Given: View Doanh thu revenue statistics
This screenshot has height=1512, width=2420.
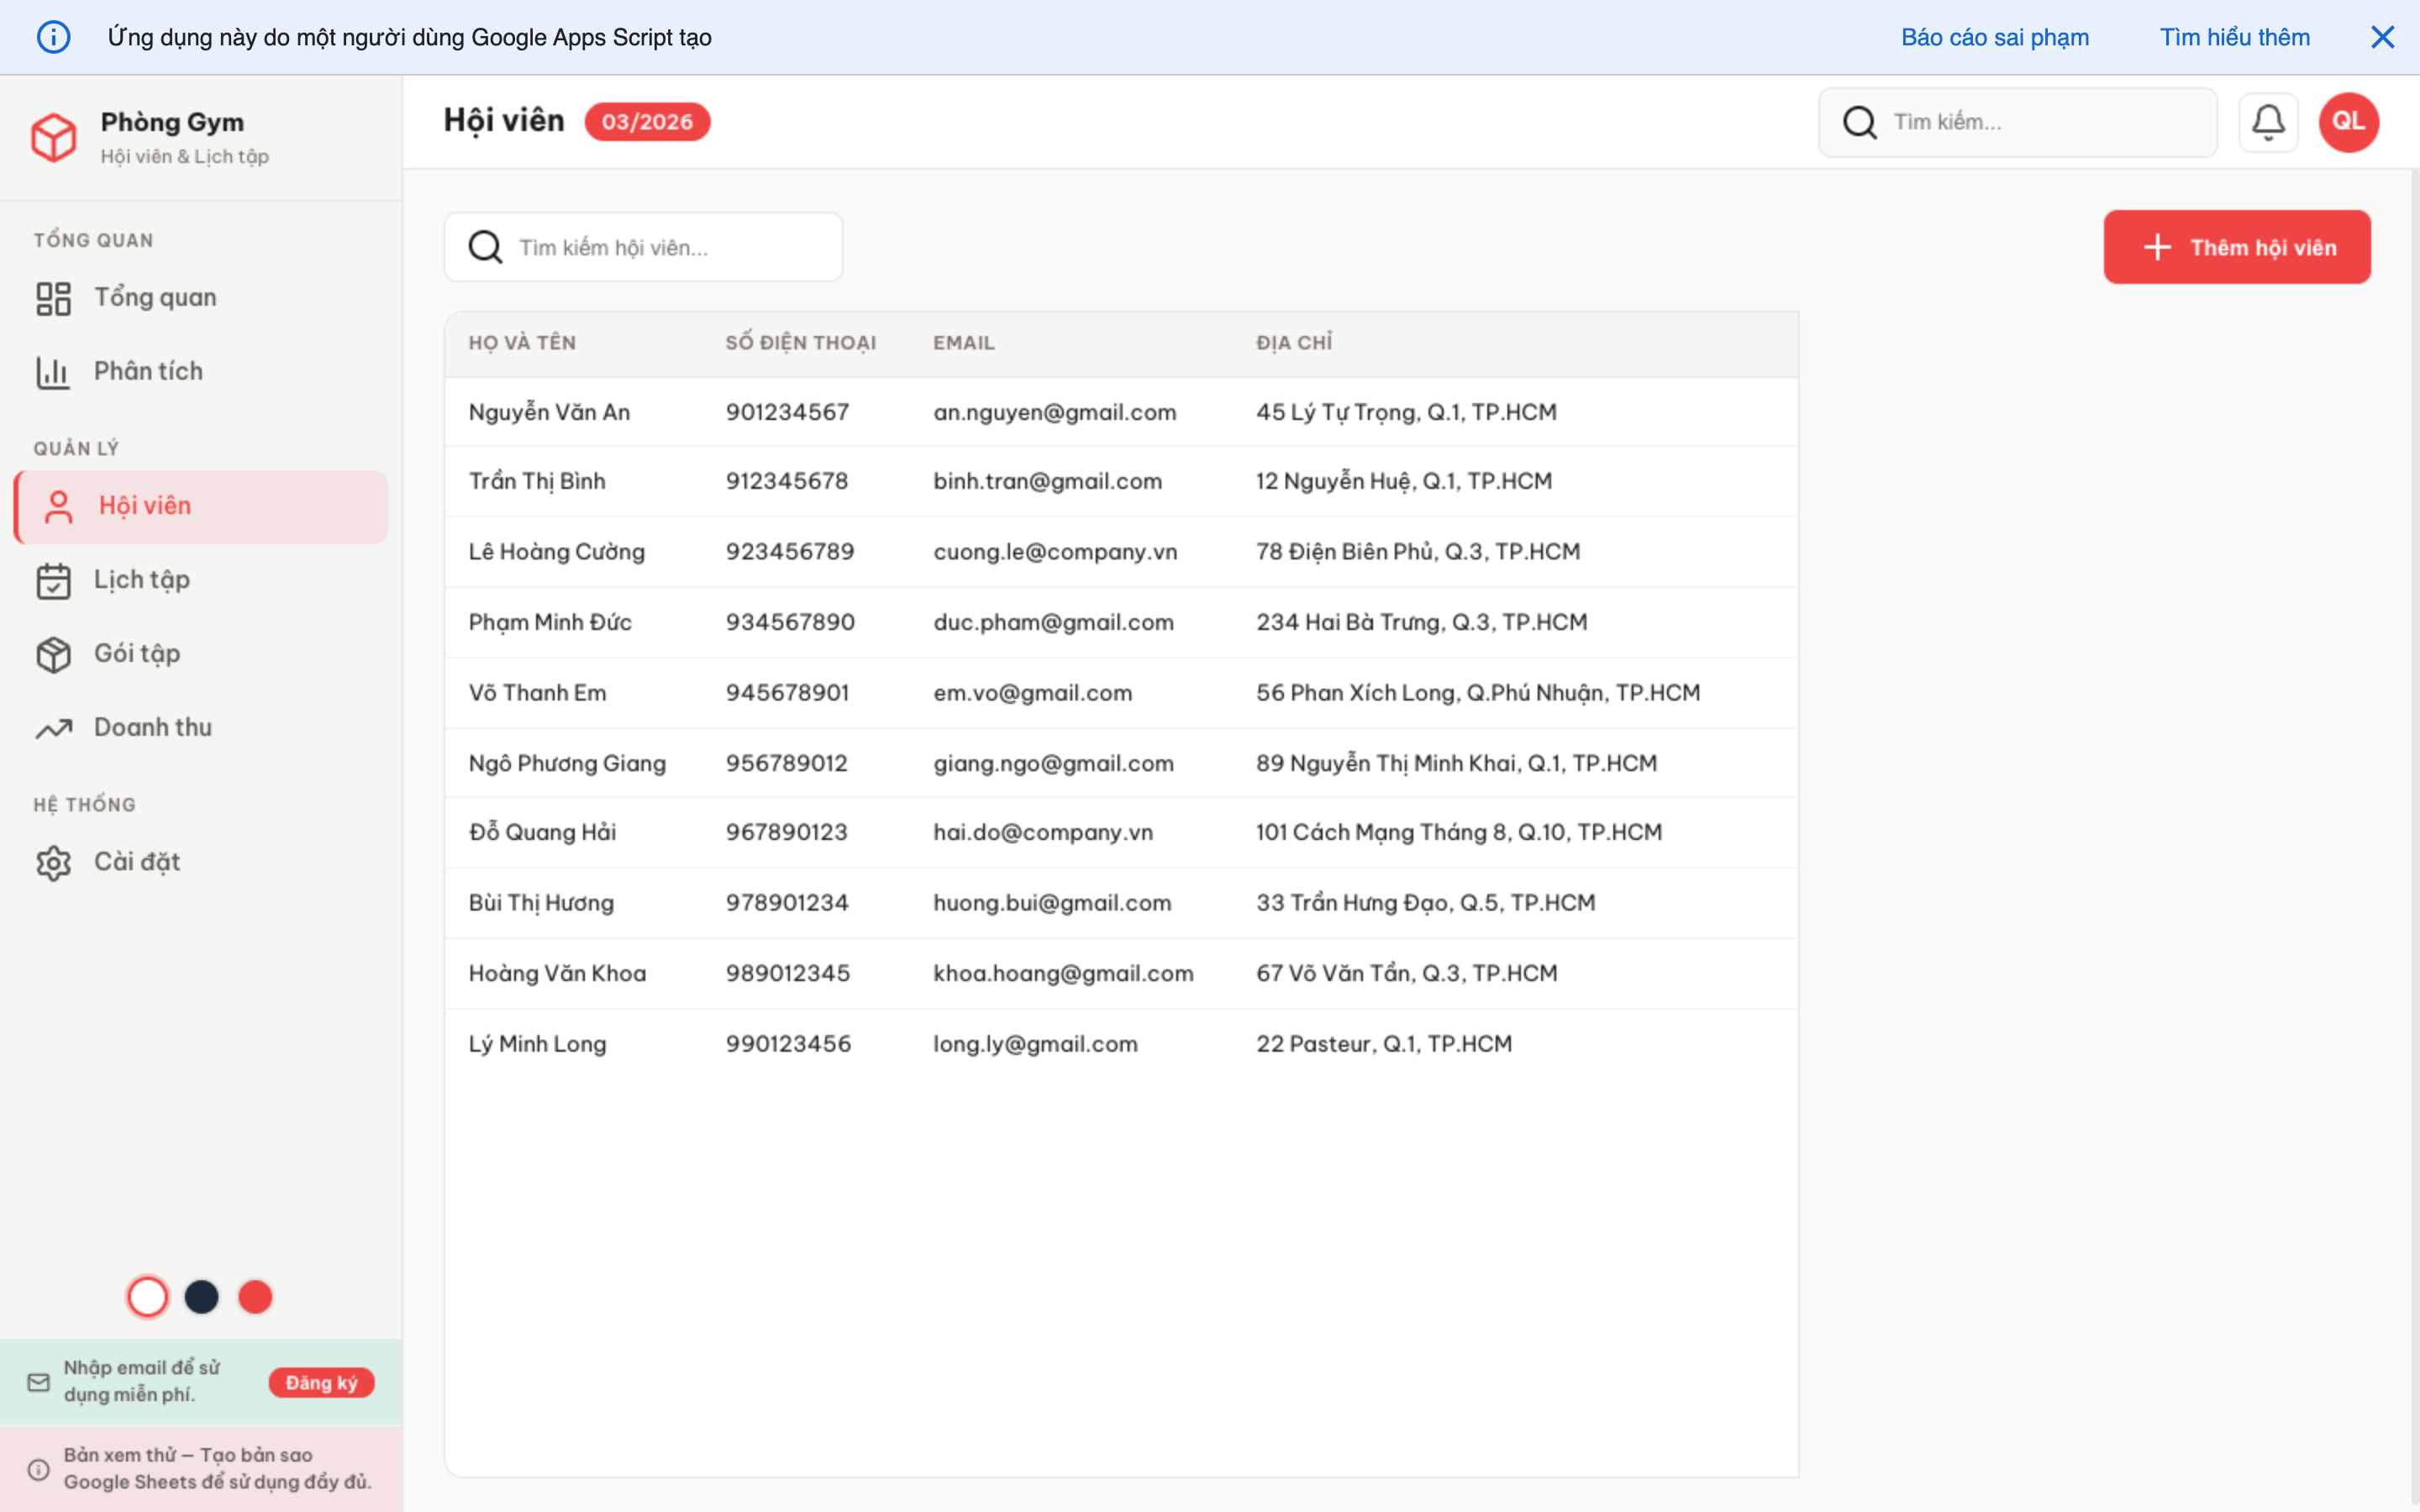Looking at the screenshot, I should tap(151, 727).
